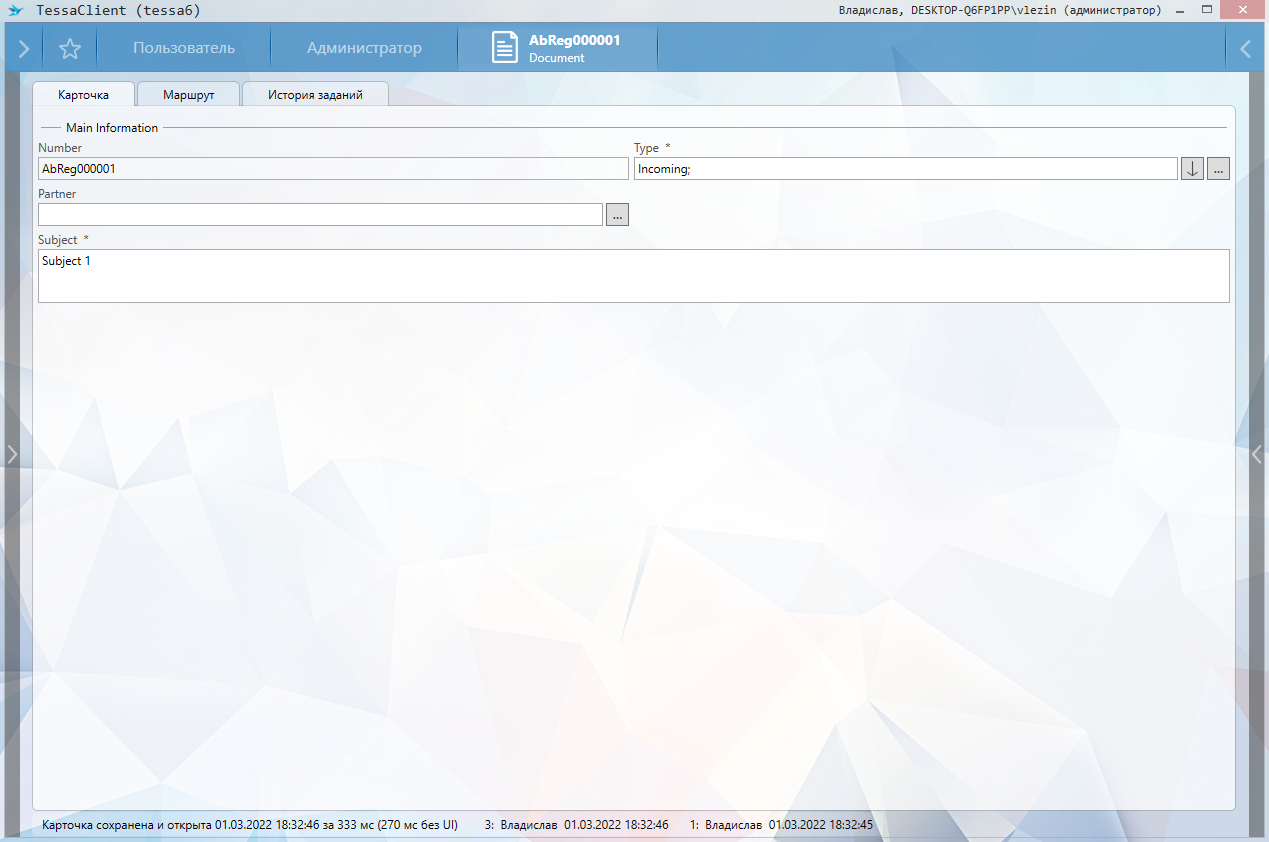
Task: Open the История заданий tab
Action: pyautogui.click(x=315, y=95)
